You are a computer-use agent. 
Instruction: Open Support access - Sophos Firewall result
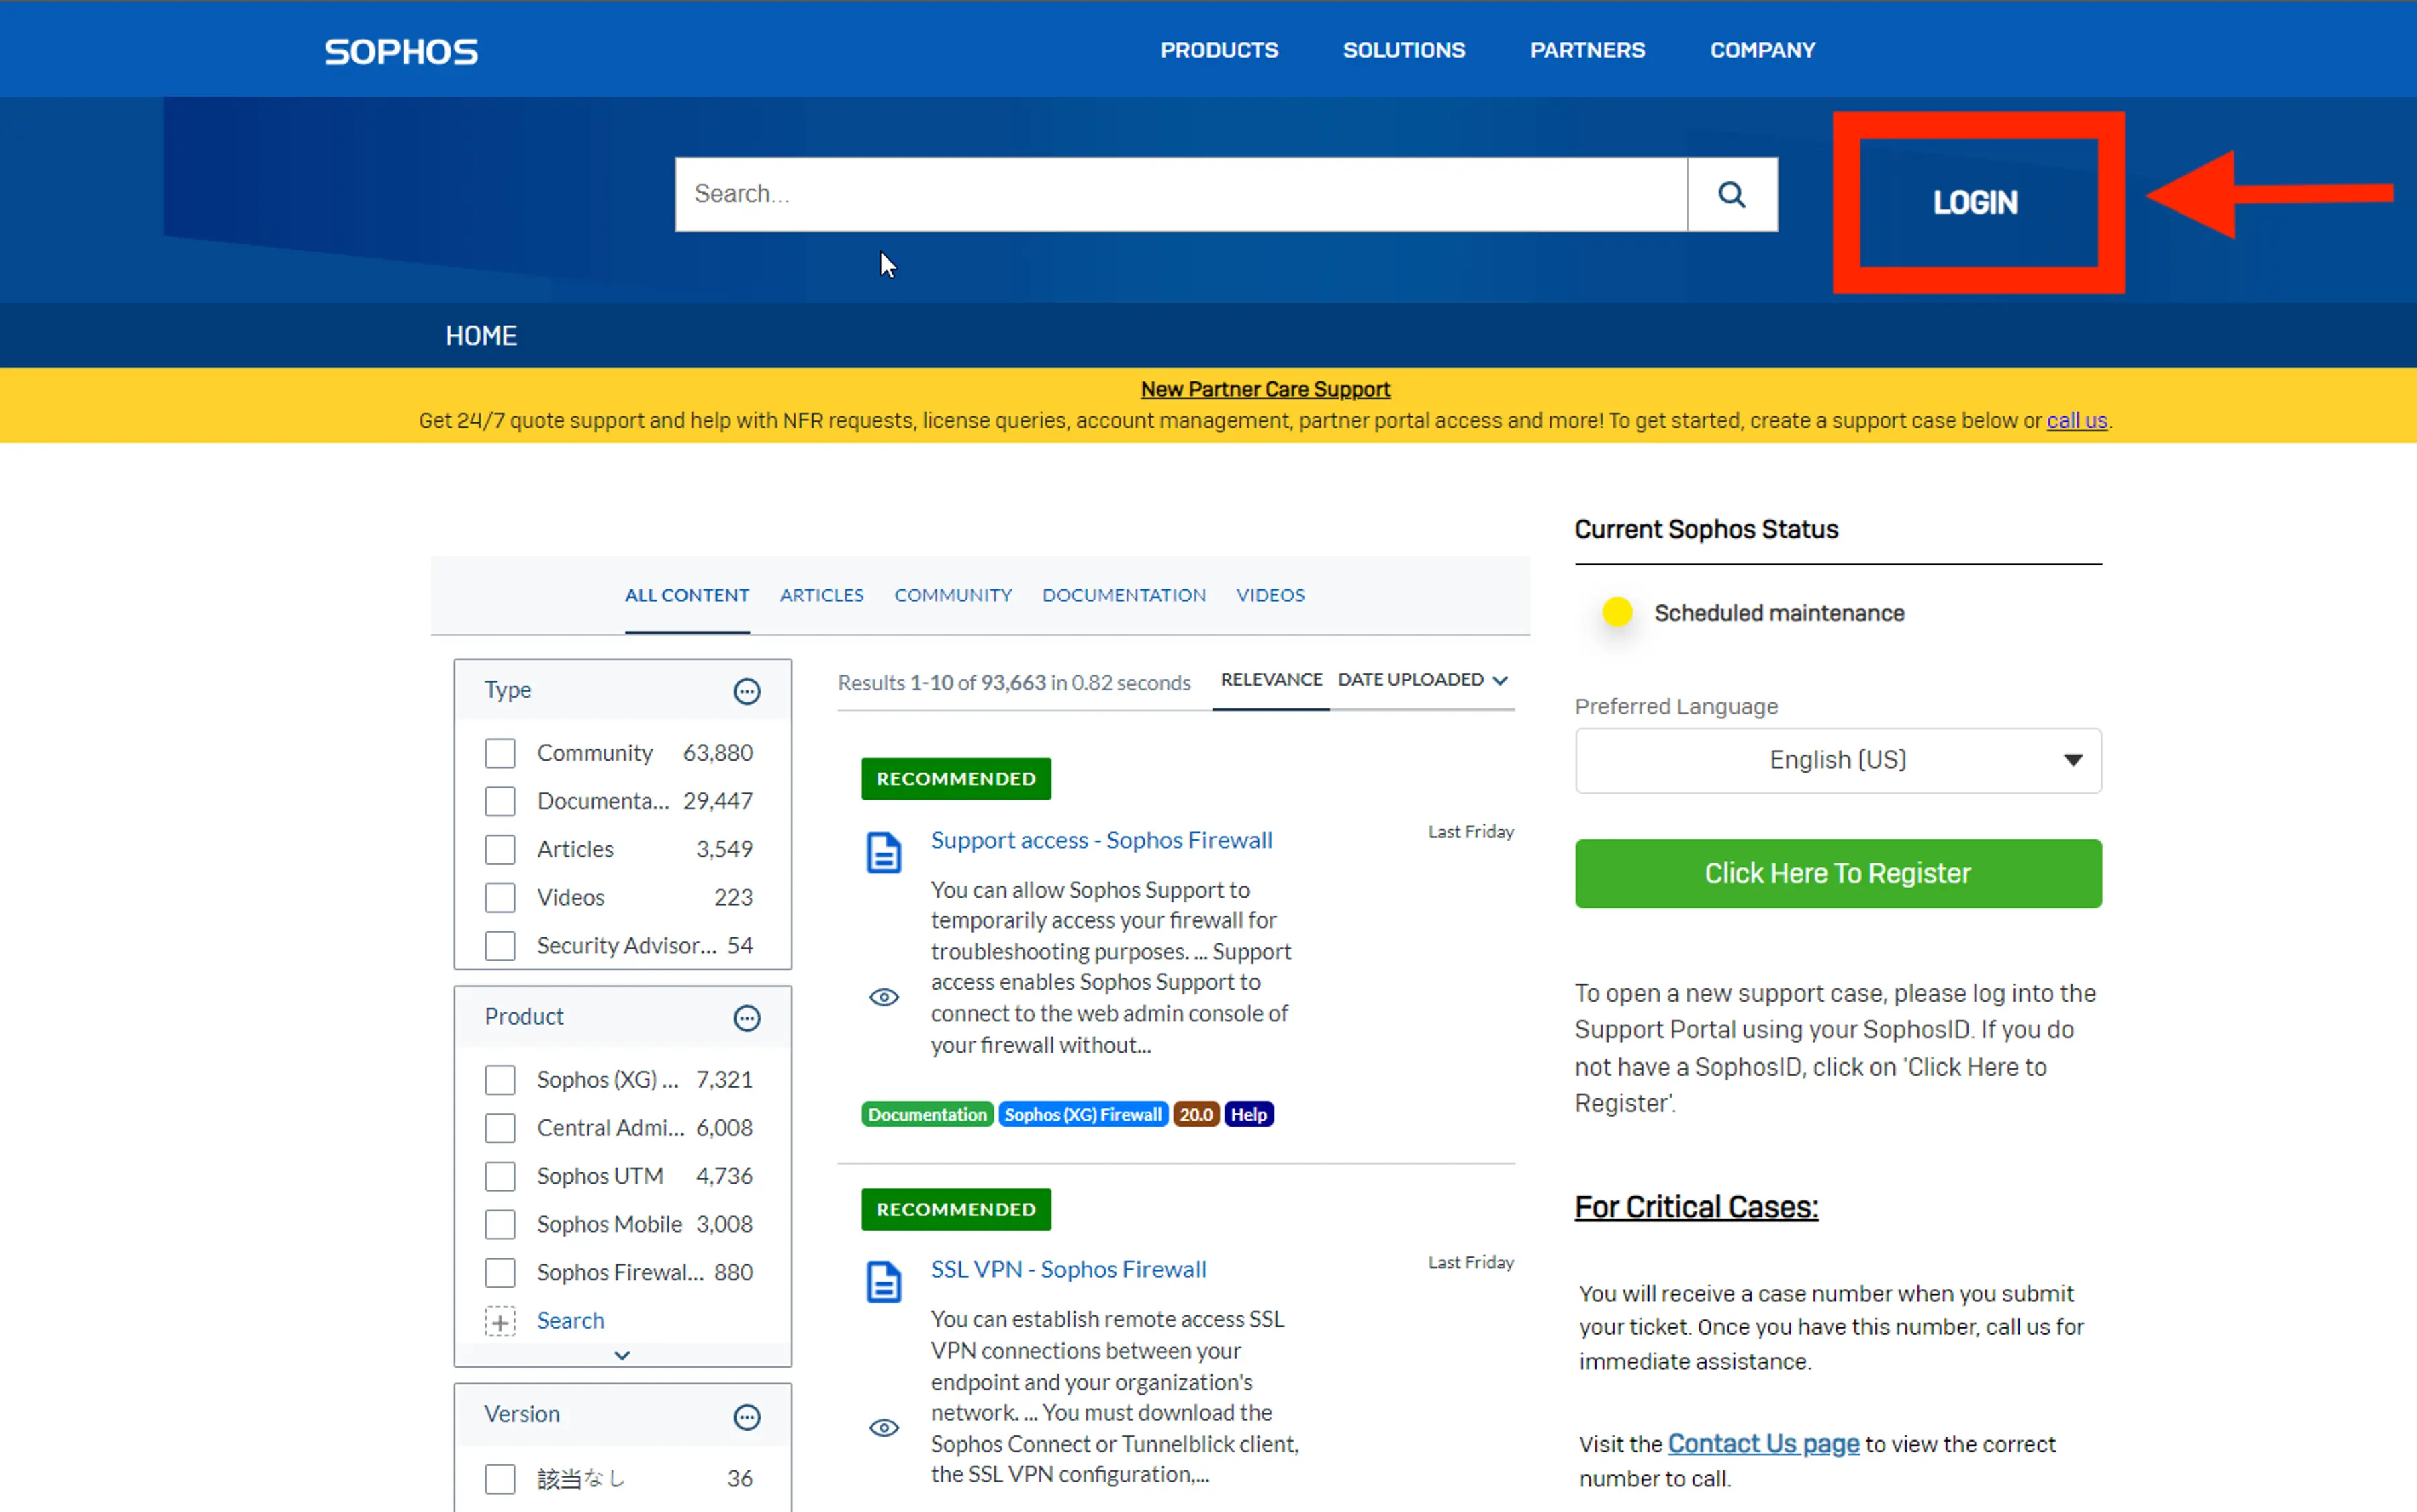point(1101,840)
